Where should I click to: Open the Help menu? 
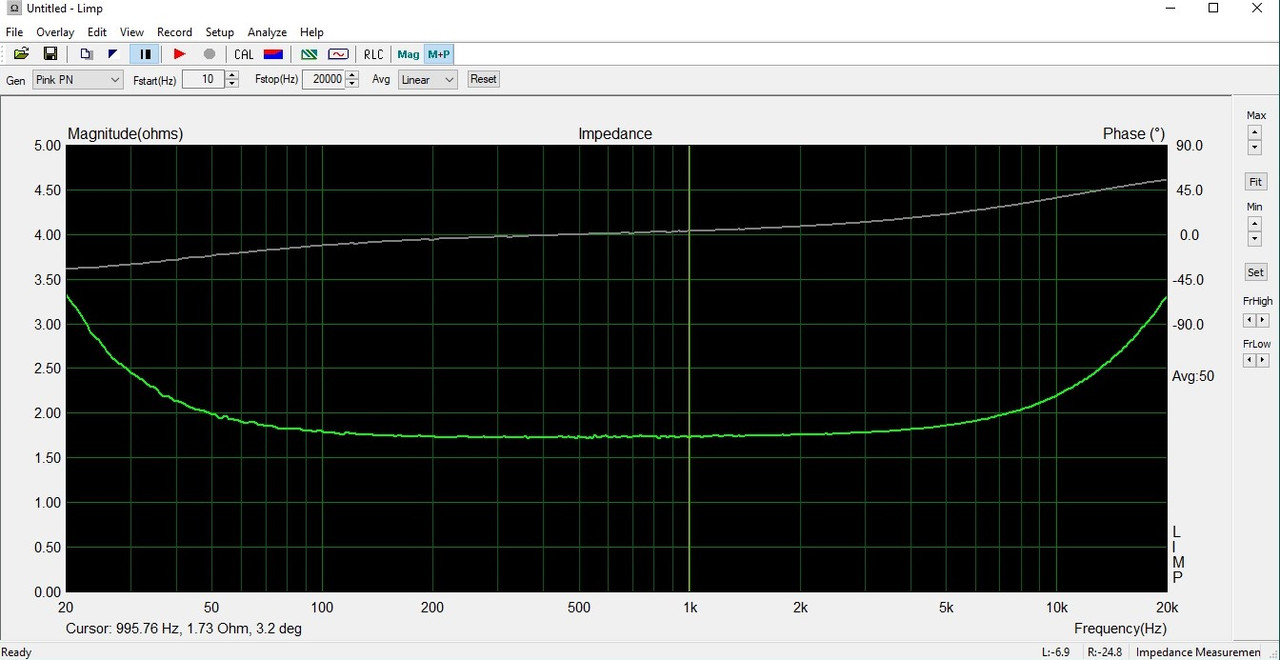click(312, 32)
